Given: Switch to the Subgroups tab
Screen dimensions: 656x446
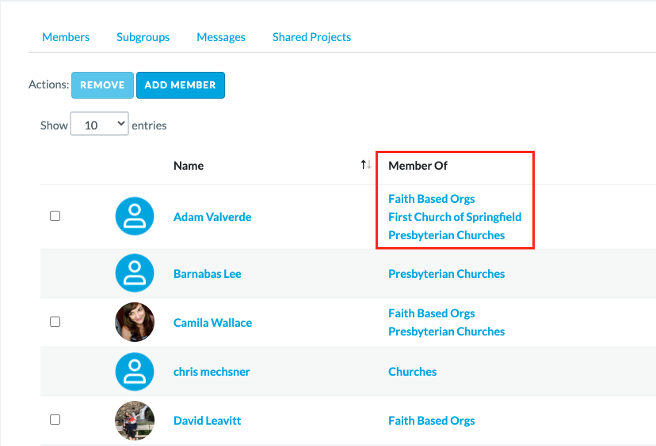Looking at the screenshot, I should pyautogui.click(x=143, y=37).
